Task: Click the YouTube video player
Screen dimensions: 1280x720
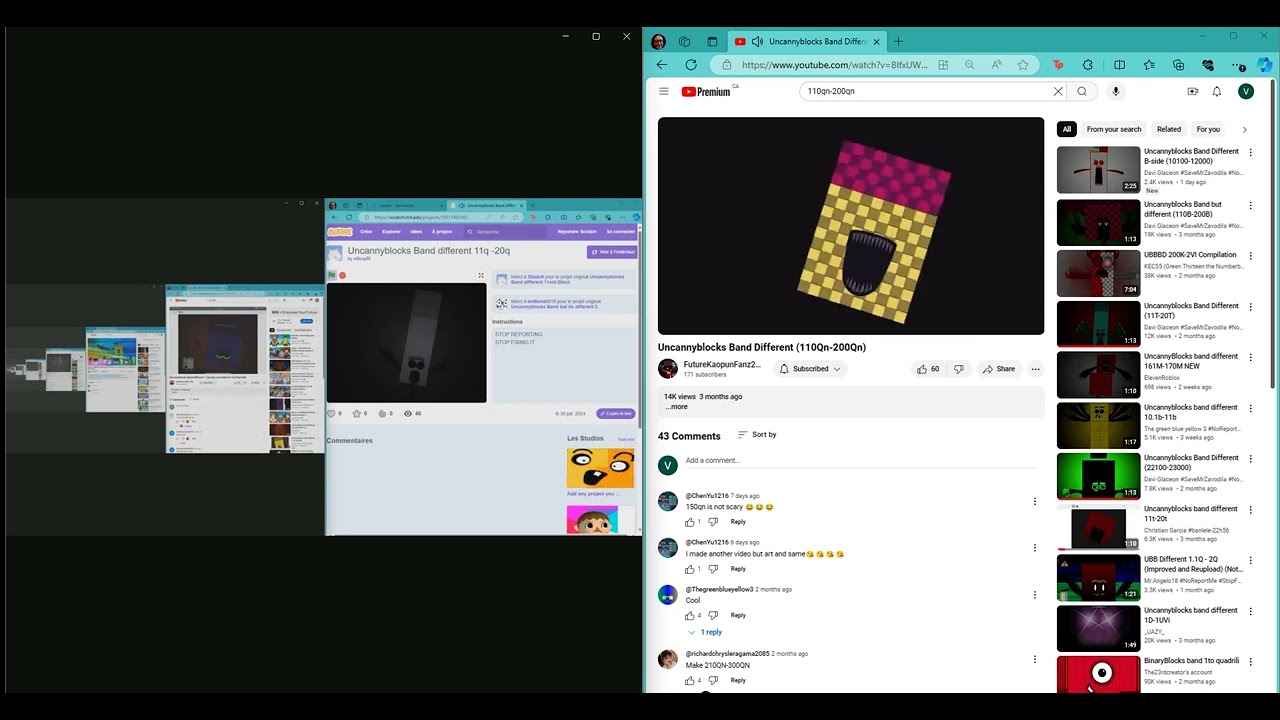Action: pos(851,226)
